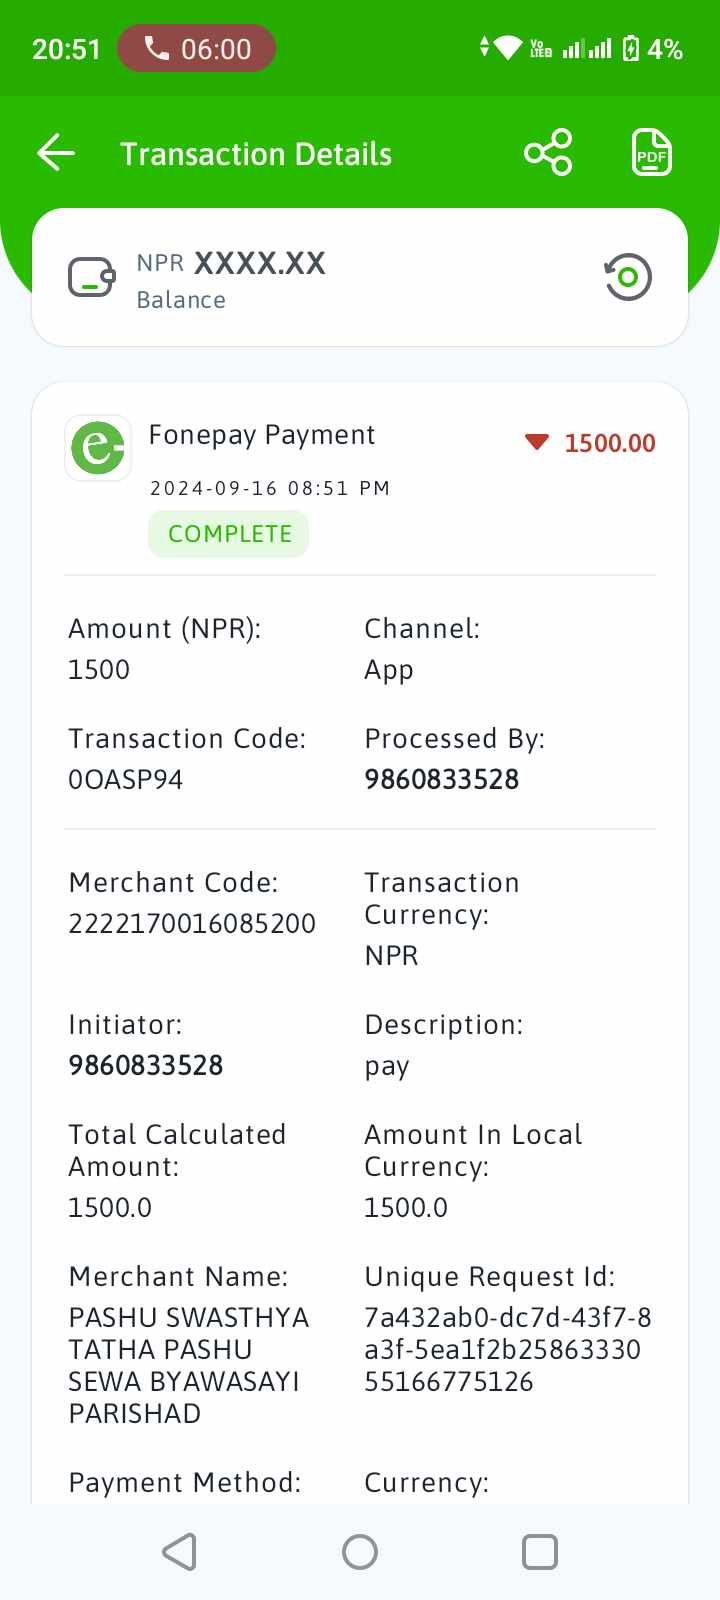Reveal balance using the refresh eye icon
This screenshot has width=720, height=1600.
click(628, 277)
